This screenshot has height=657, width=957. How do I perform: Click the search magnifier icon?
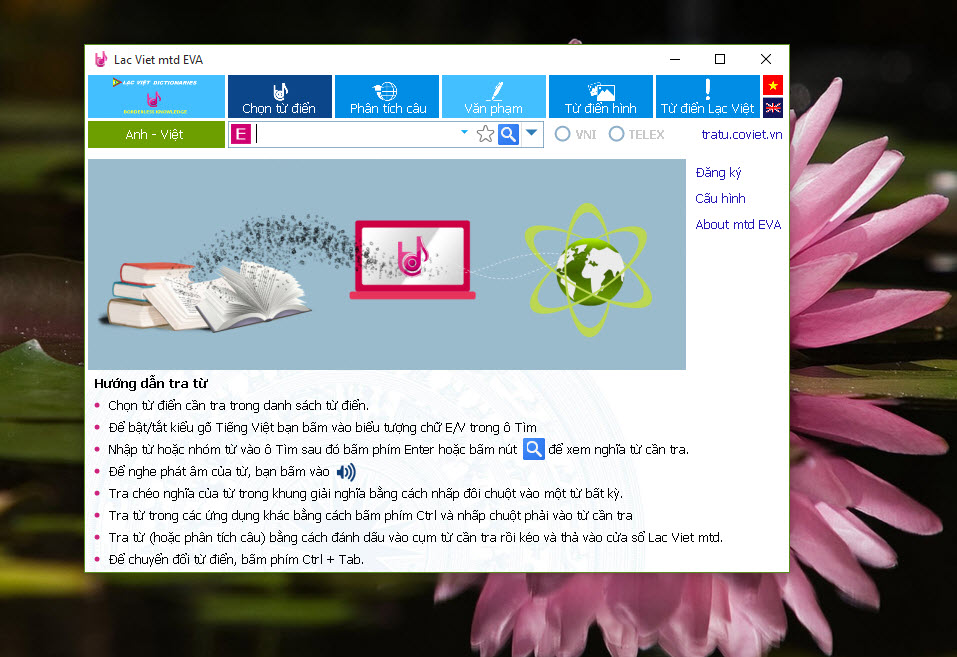coord(508,133)
